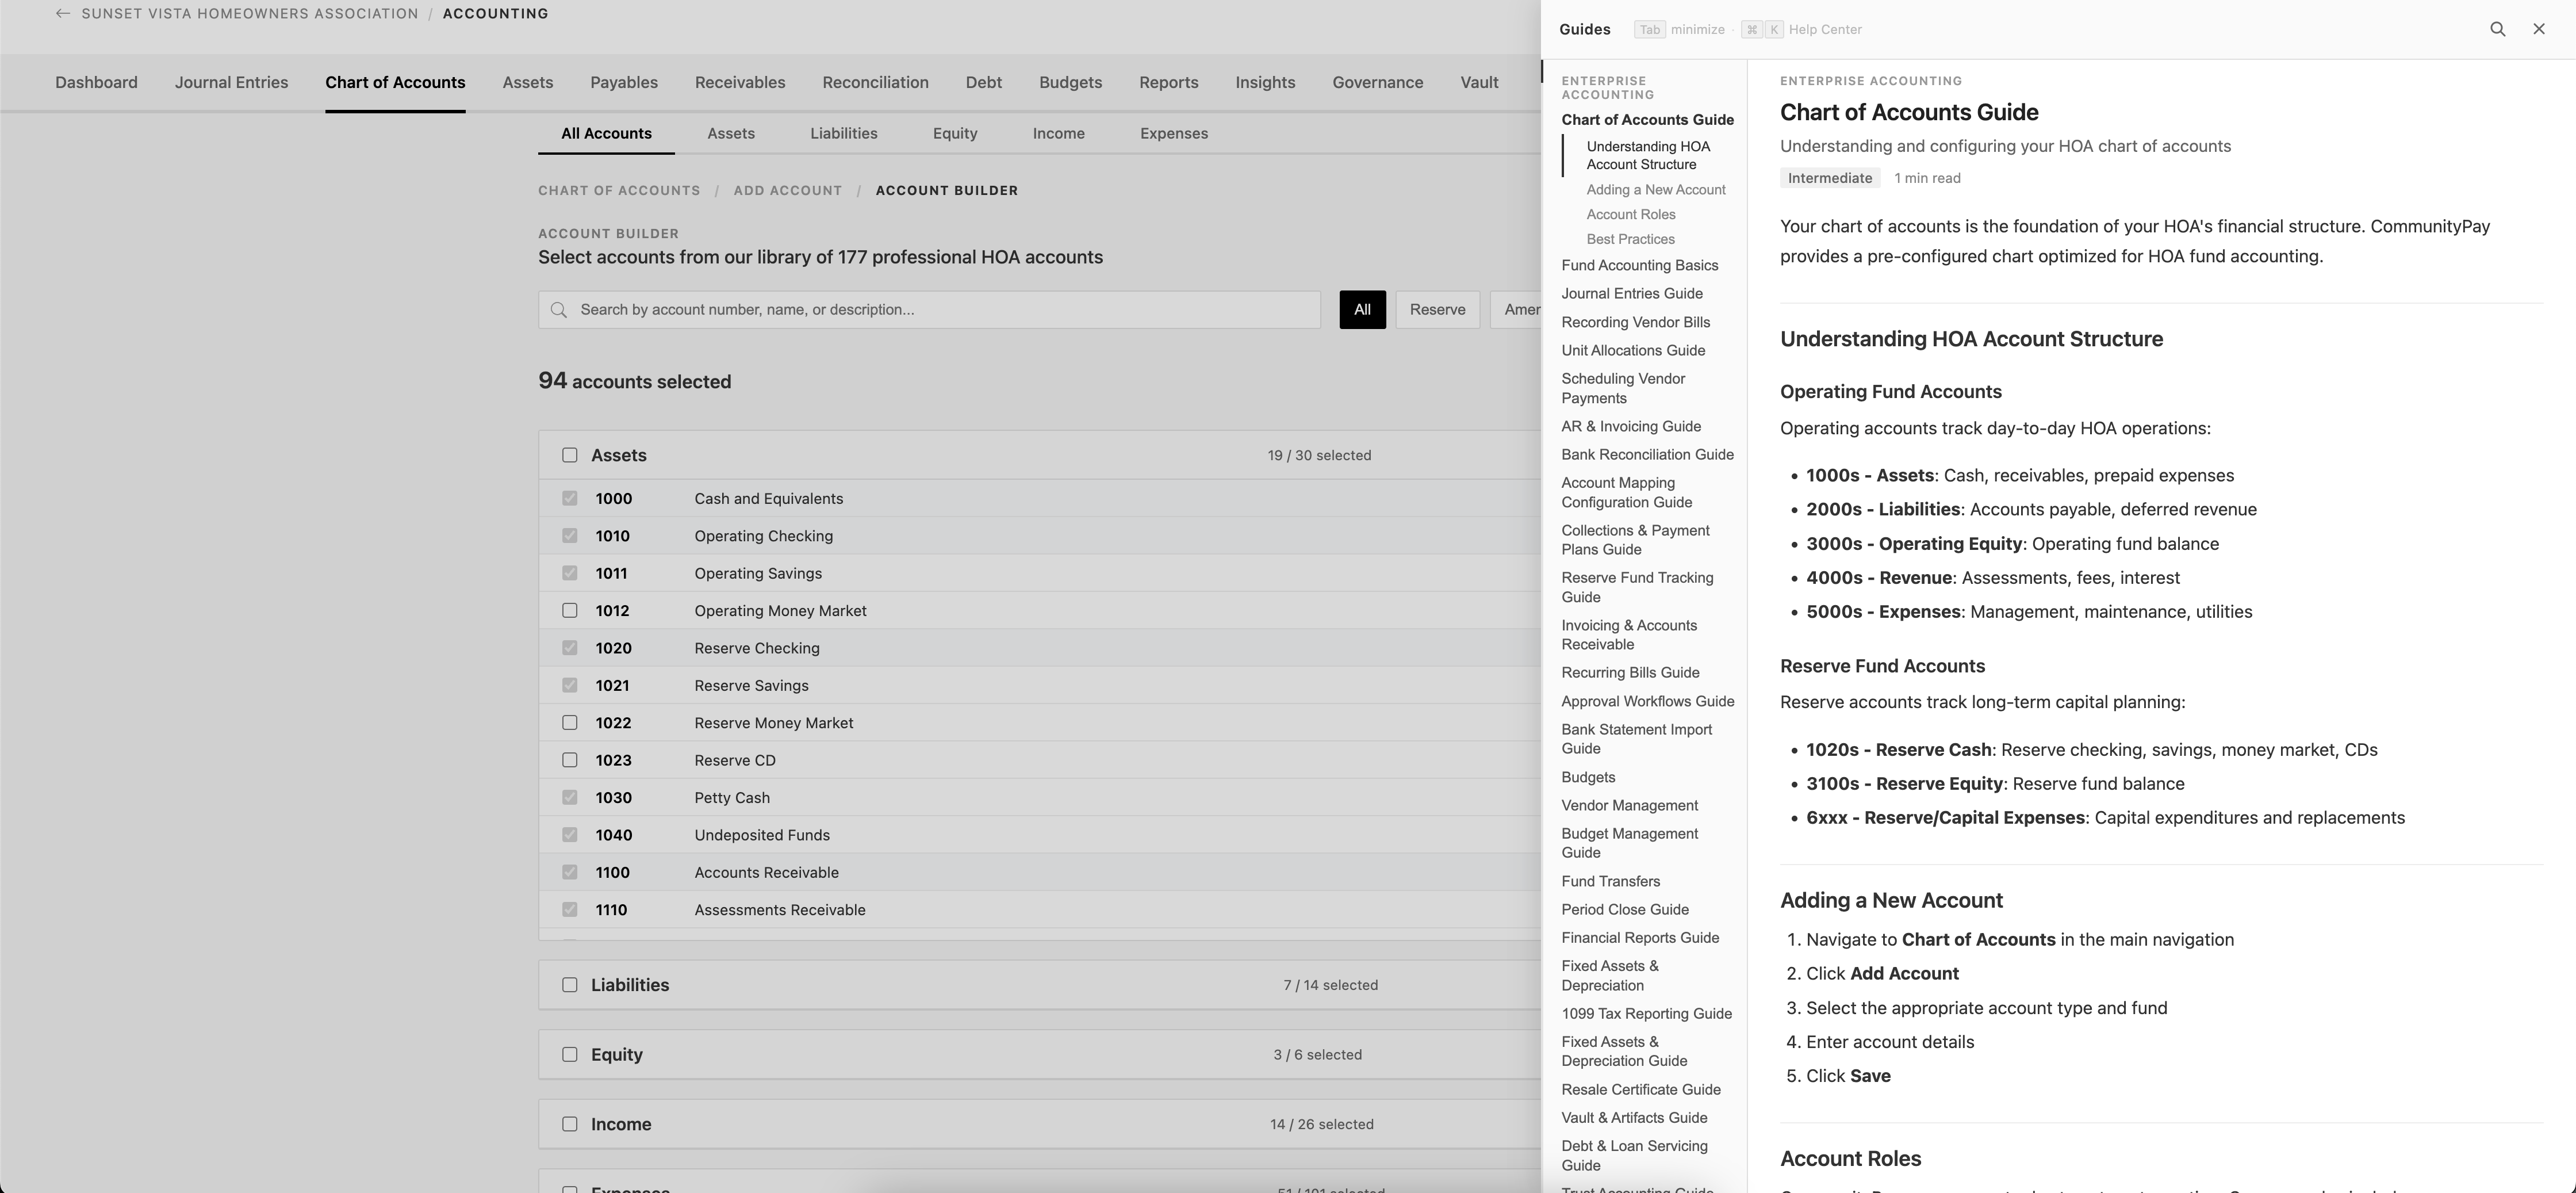Image resolution: width=2576 pixels, height=1193 pixels.
Task: Click the All filter button
Action: tap(1362, 310)
